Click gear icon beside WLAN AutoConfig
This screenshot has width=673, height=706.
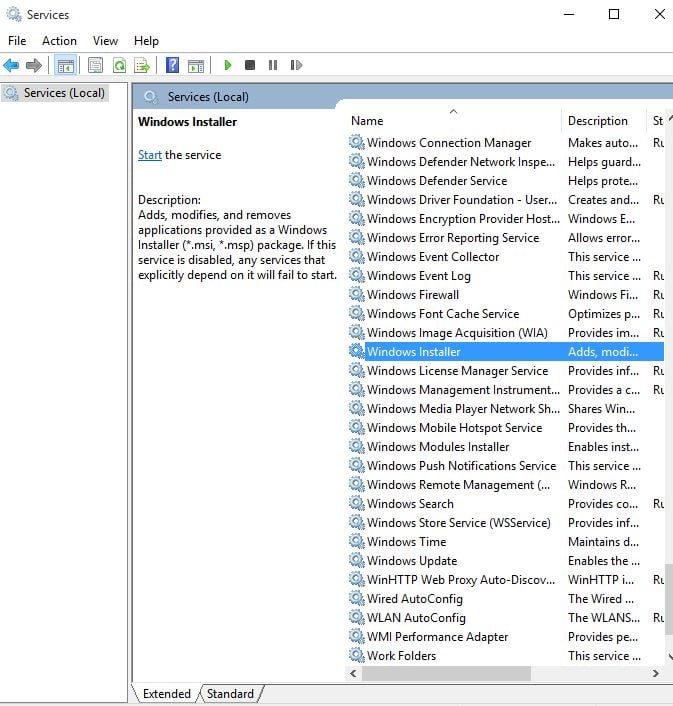pos(357,617)
